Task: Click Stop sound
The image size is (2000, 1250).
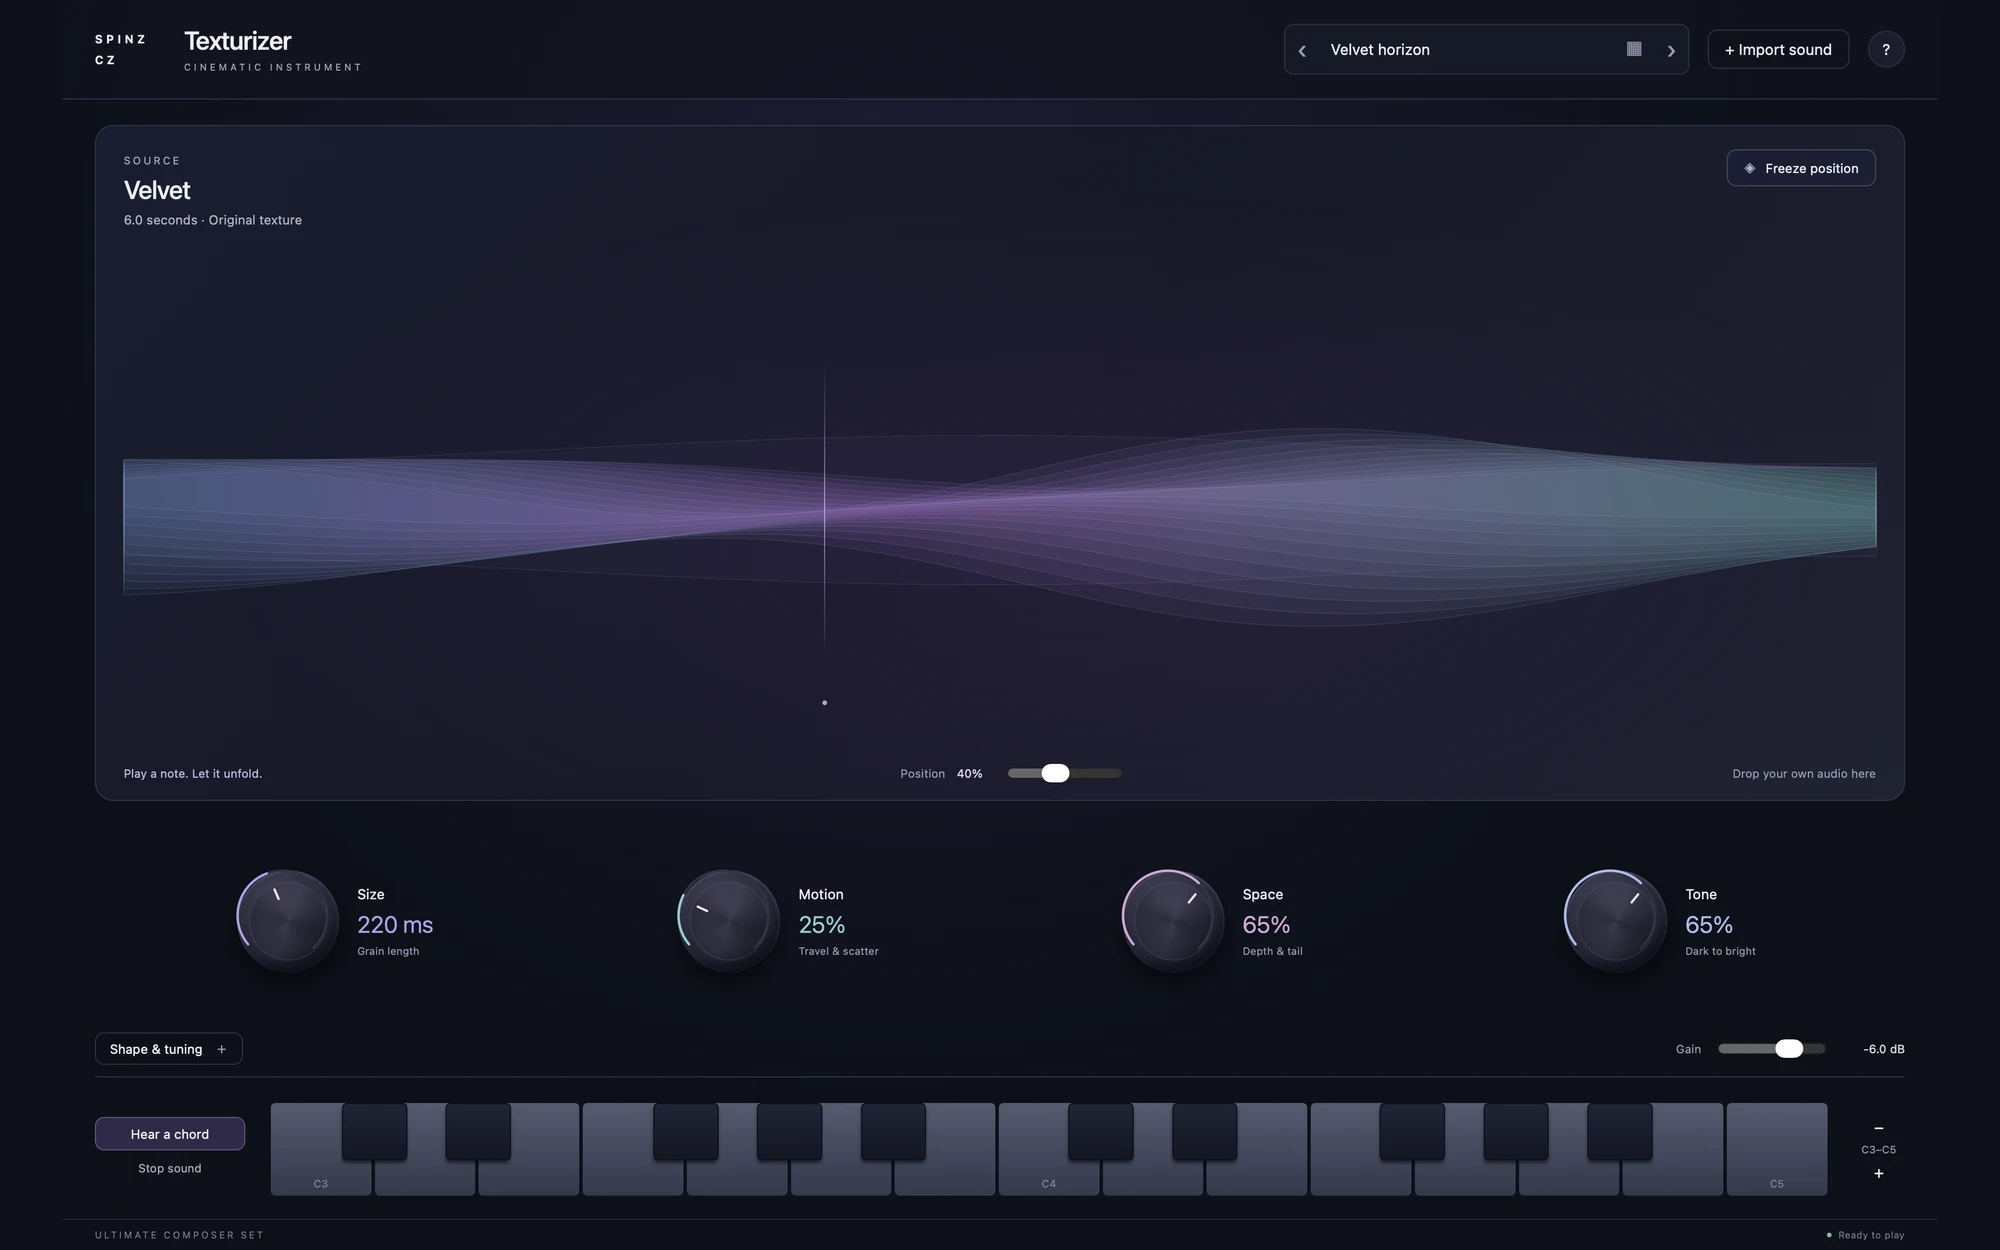Action: point(170,1168)
